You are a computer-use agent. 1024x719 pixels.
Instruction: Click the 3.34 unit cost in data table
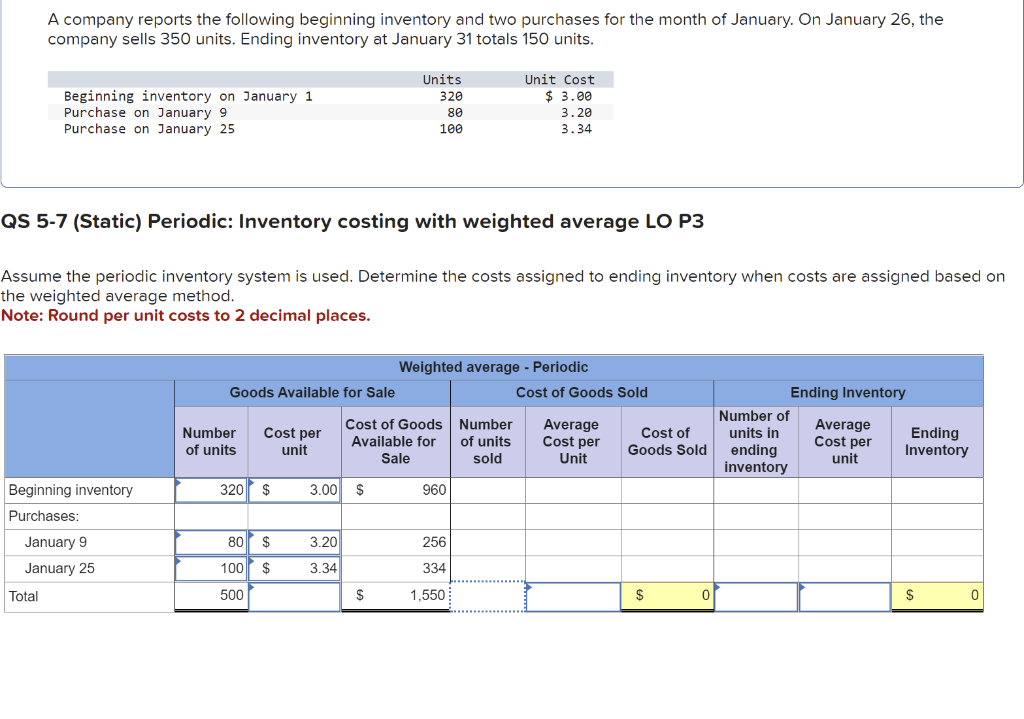click(576, 129)
